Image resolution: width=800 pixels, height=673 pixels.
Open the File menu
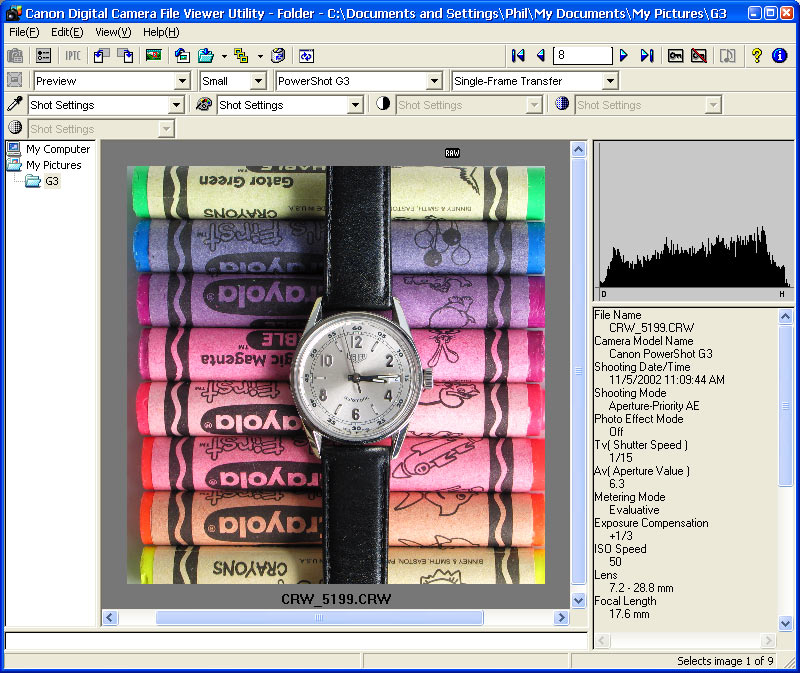pyautogui.click(x=24, y=32)
